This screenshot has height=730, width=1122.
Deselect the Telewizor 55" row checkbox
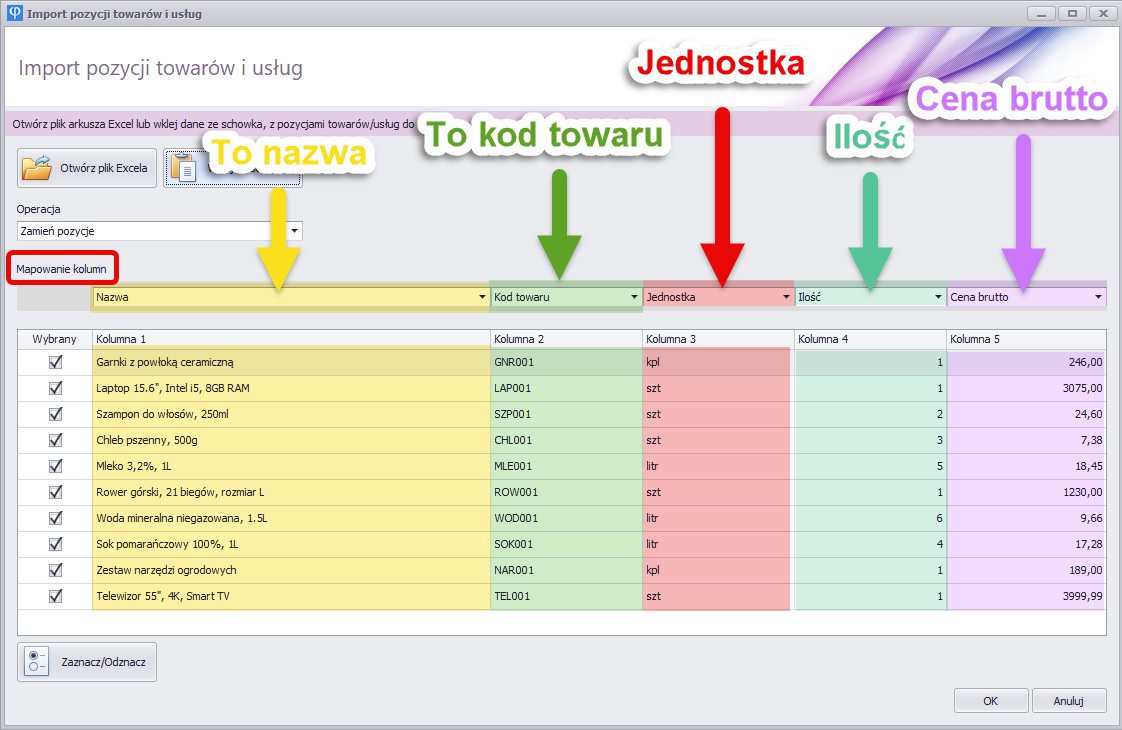coord(55,596)
